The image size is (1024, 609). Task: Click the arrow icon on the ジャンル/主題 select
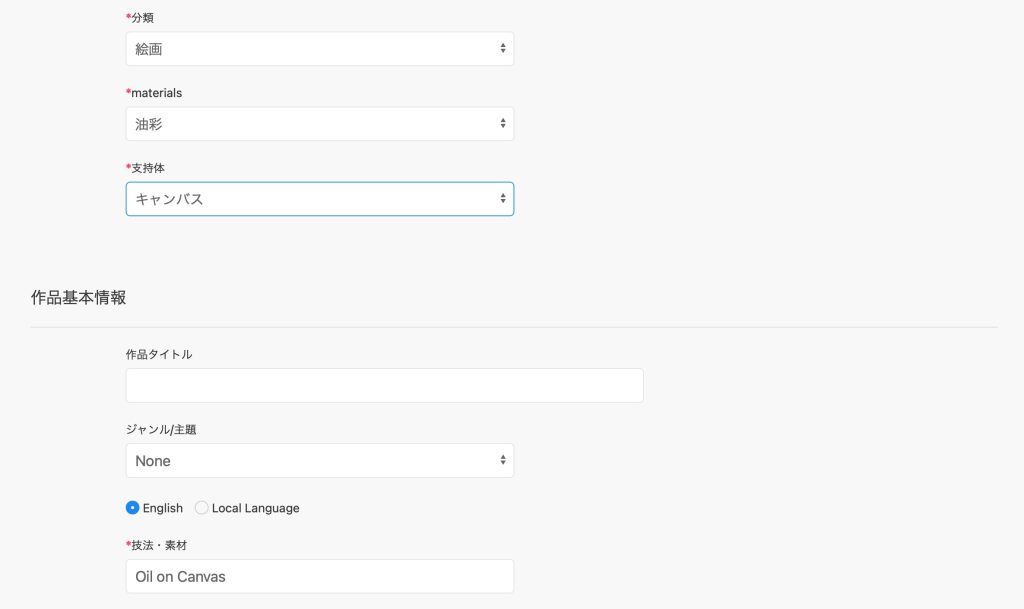pos(502,461)
